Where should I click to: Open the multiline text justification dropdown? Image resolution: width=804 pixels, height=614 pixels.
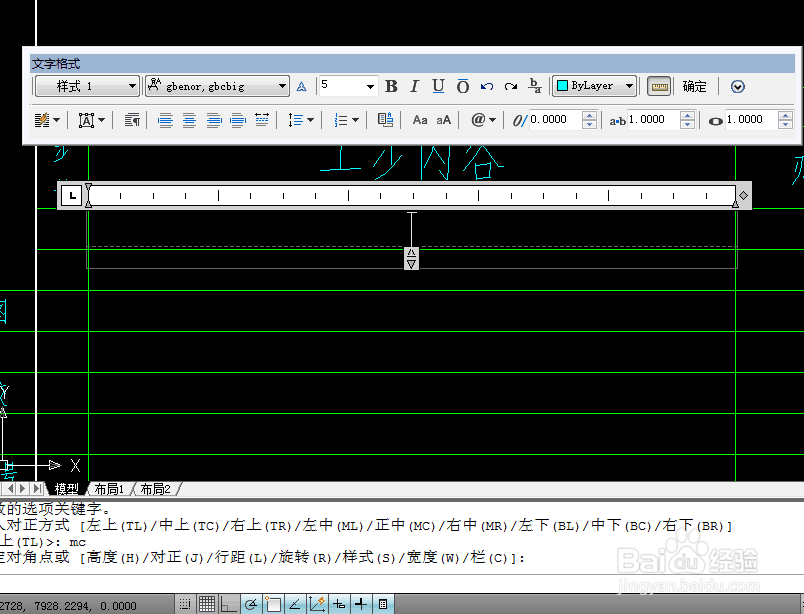[x=91, y=121]
